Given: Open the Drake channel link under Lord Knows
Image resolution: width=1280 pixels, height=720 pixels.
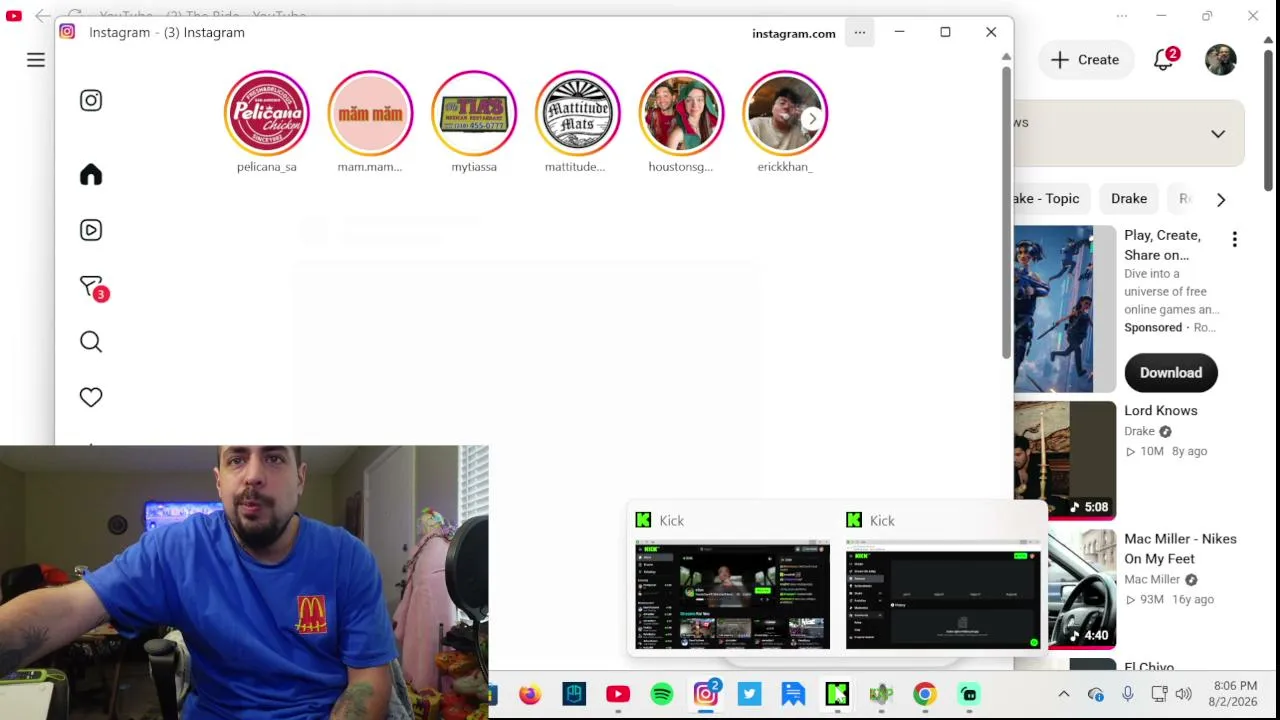Looking at the screenshot, I should click(1139, 431).
